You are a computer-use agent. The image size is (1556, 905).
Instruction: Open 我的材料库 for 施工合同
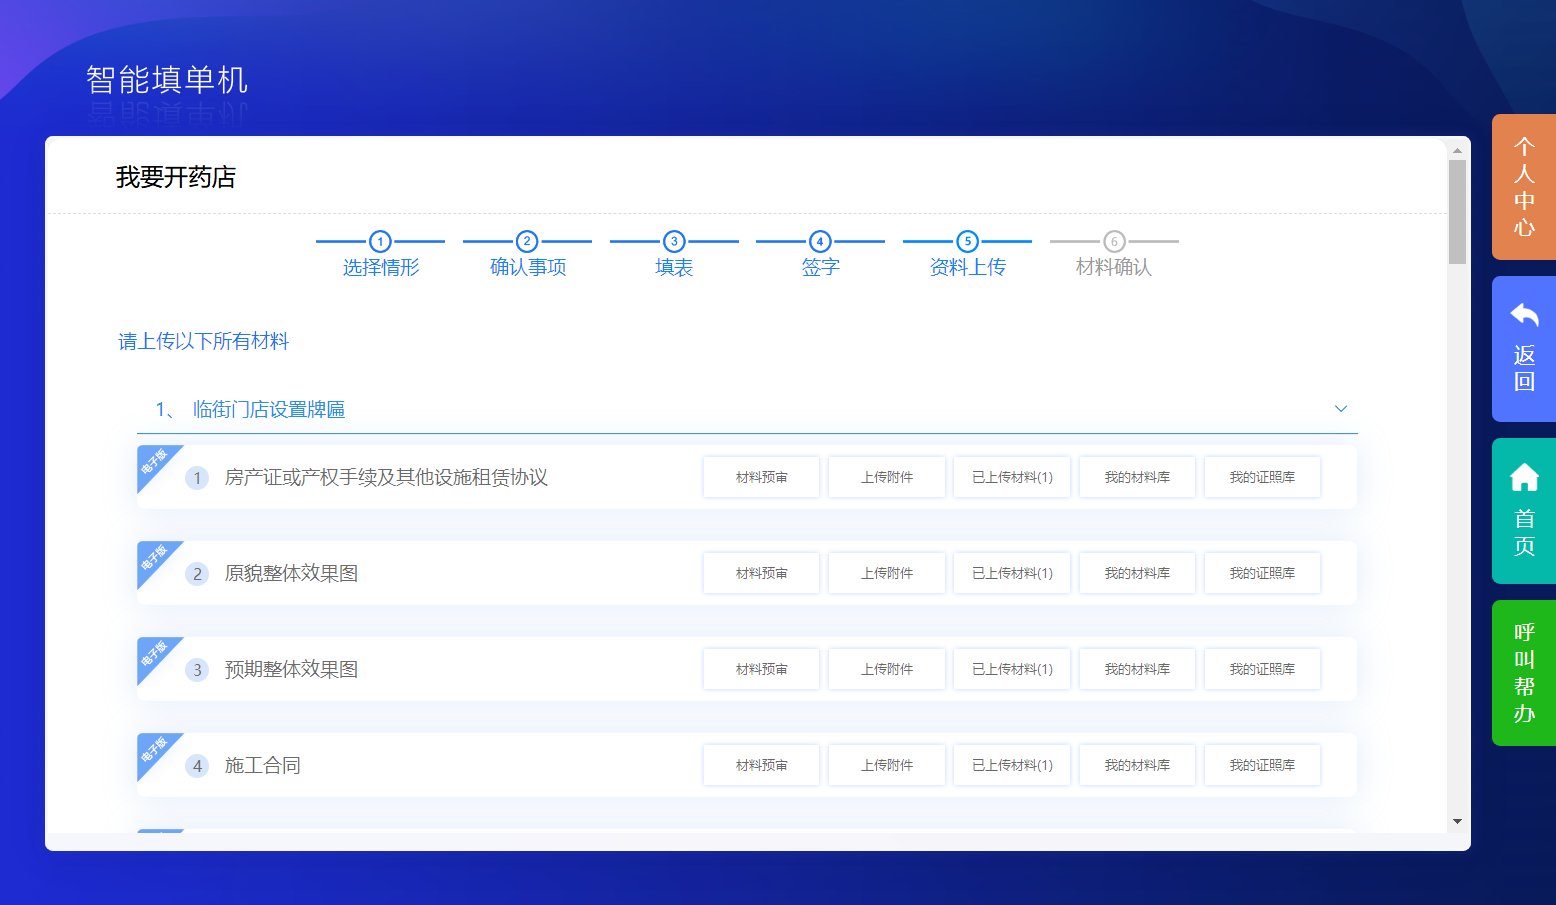tap(1137, 764)
